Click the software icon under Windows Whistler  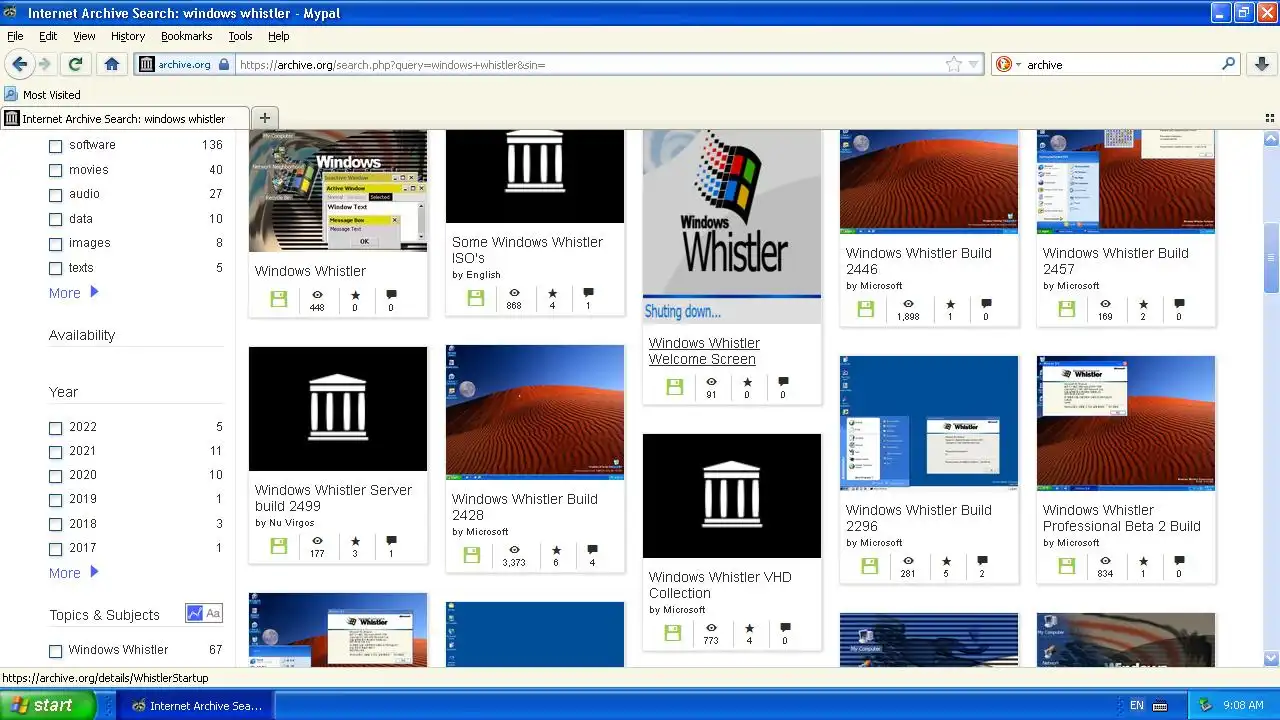278,299
